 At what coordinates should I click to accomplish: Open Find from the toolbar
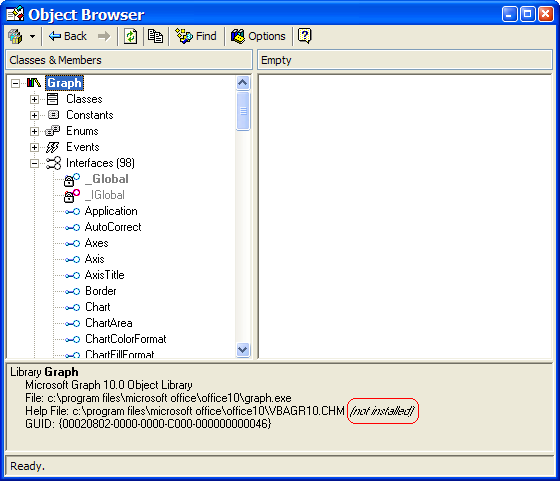tap(196, 36)
